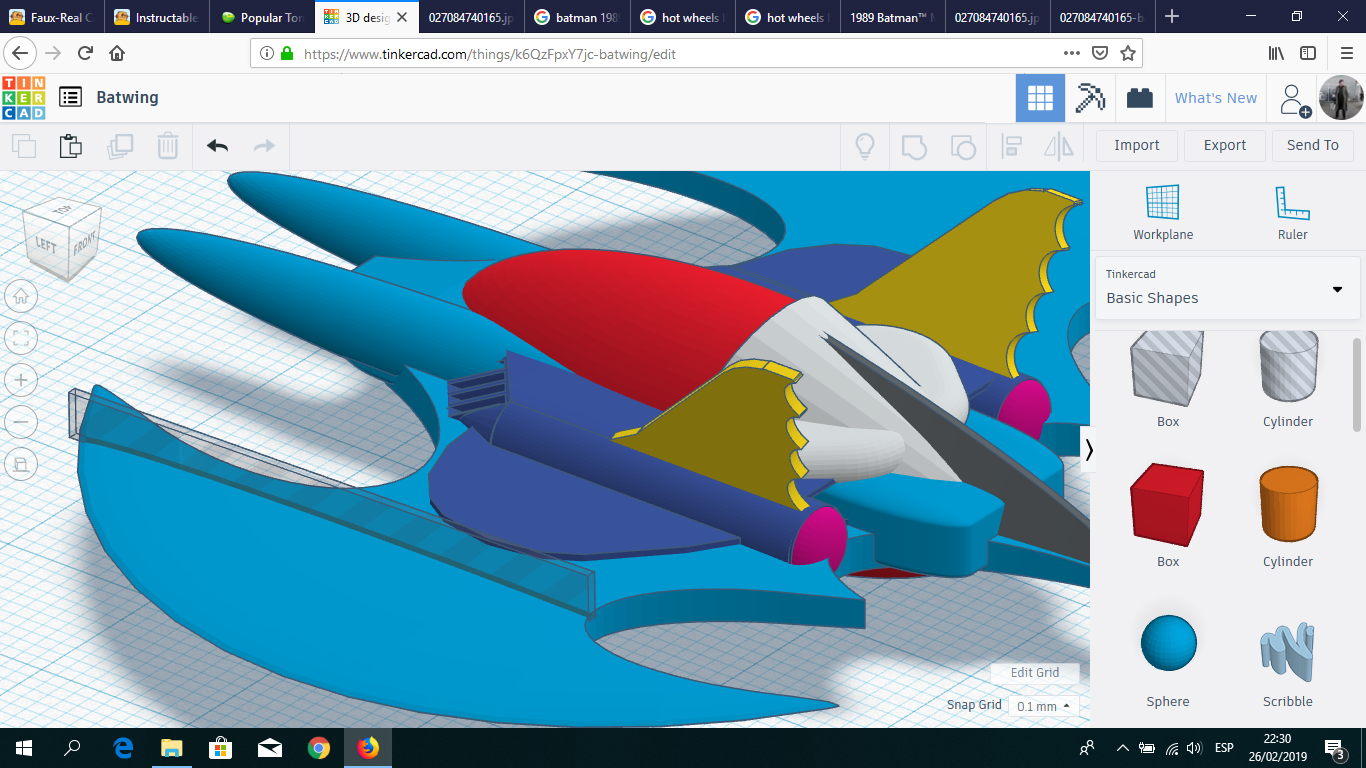Viewport: 1366px width, 768px height.
Task: Open the Basic Shapes category dropdown
Action: point(1227,289)
